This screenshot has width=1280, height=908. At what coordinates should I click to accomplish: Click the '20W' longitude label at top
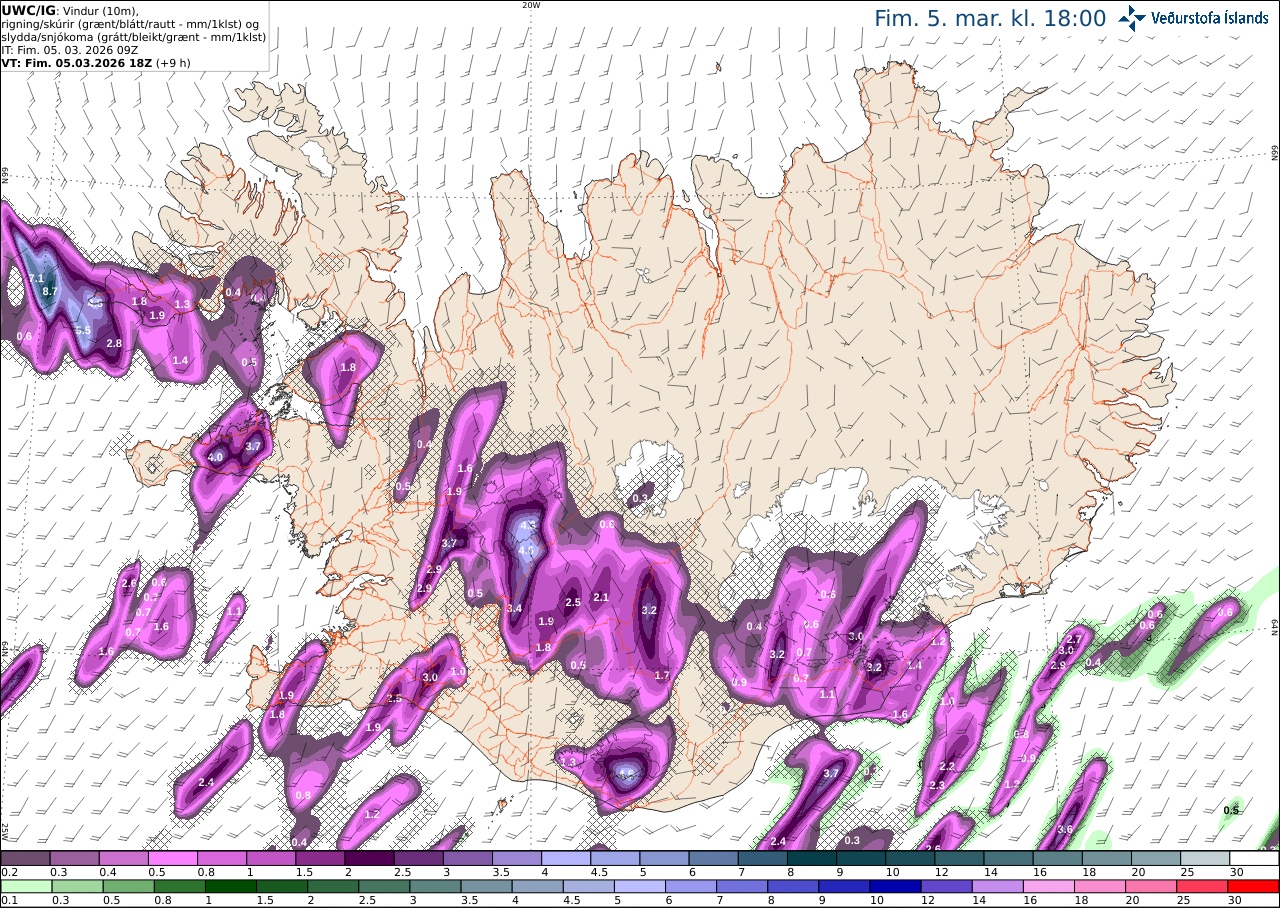(531, 5)
